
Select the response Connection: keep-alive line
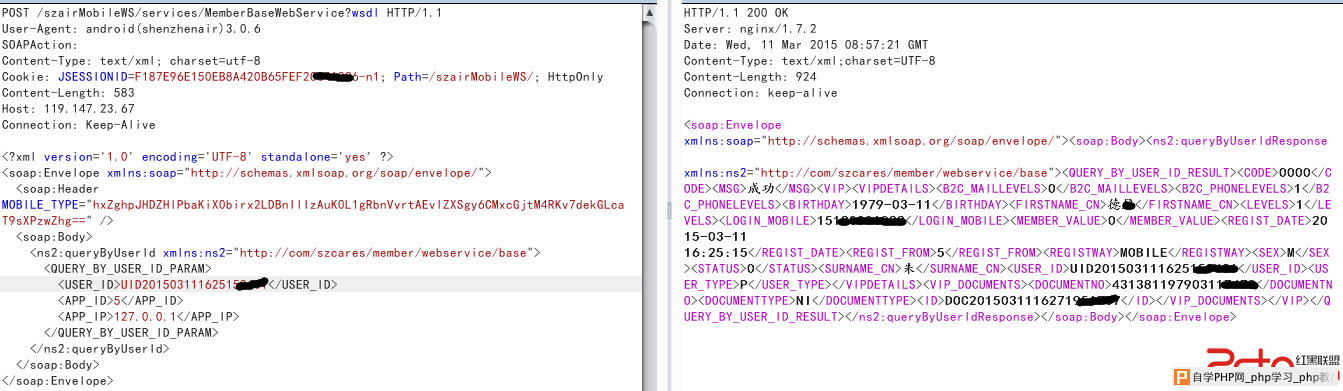click(x=760, y=92)
